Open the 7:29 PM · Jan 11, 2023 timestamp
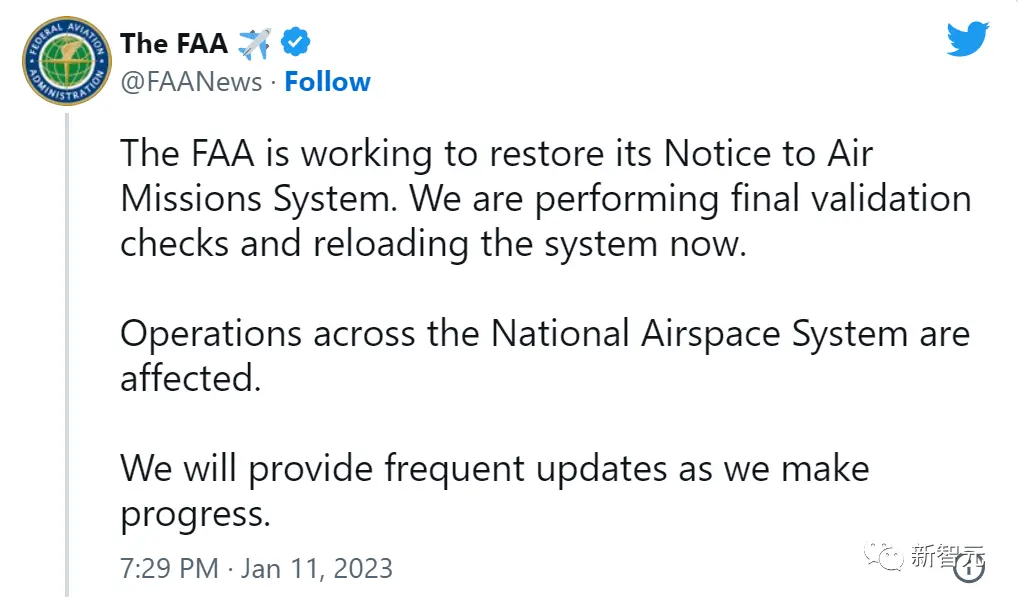This screenshot has width=1018, height=600. [x=256, y=569]
